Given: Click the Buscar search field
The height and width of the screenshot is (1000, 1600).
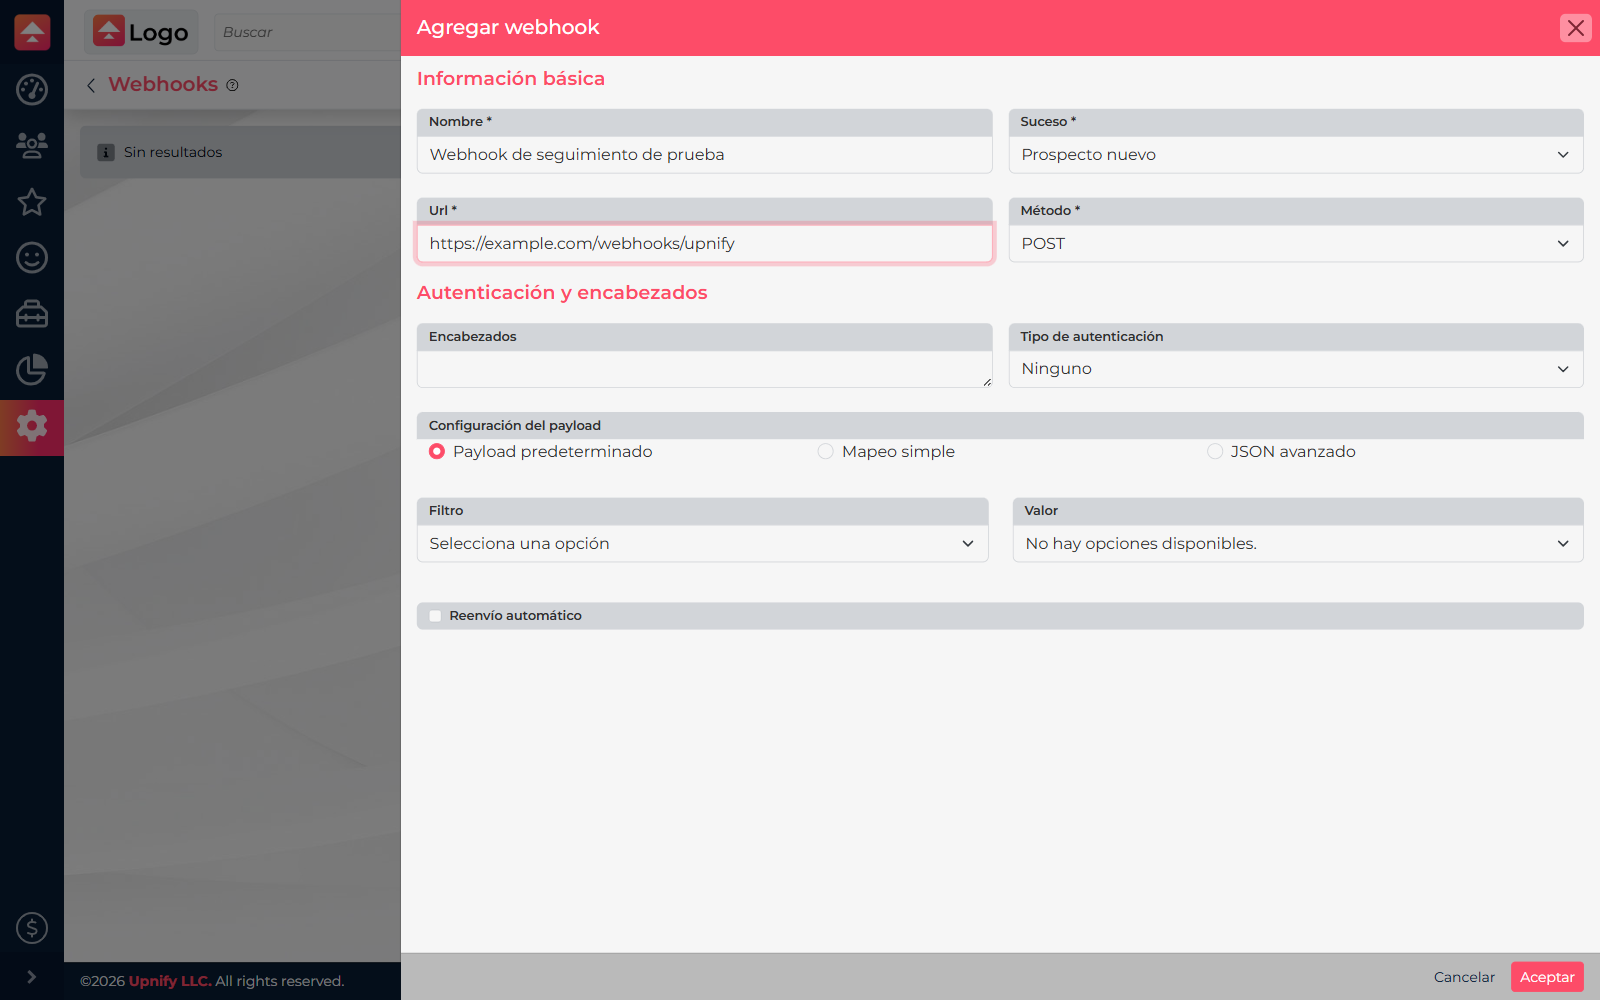Looking at the screenshot, I should coord(307,32).
